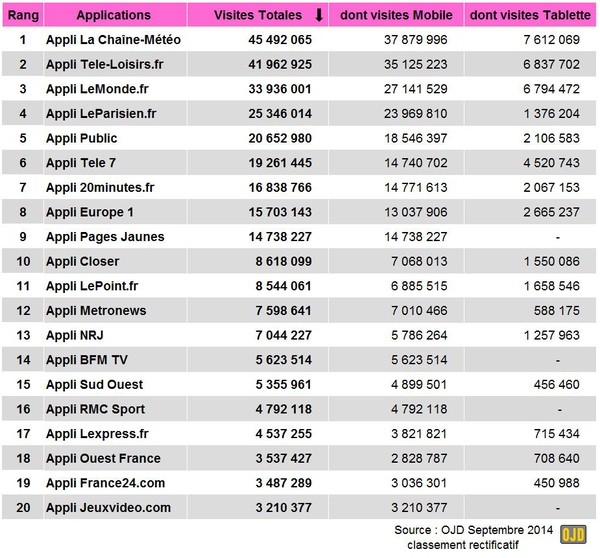The height and width of the screenshot is (558, 600).
Task: Click total visits value 20 652 980
Action: (x=280, y=138)
